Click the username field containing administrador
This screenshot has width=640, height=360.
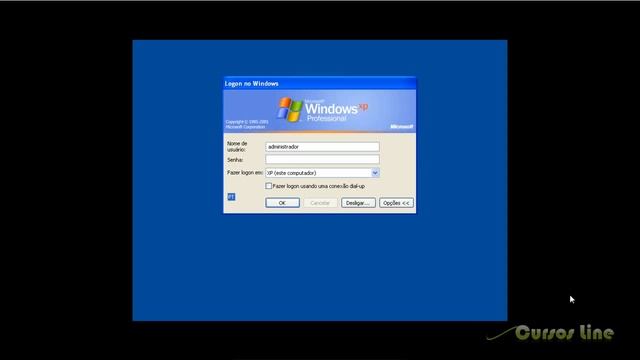tap(322, 147)
